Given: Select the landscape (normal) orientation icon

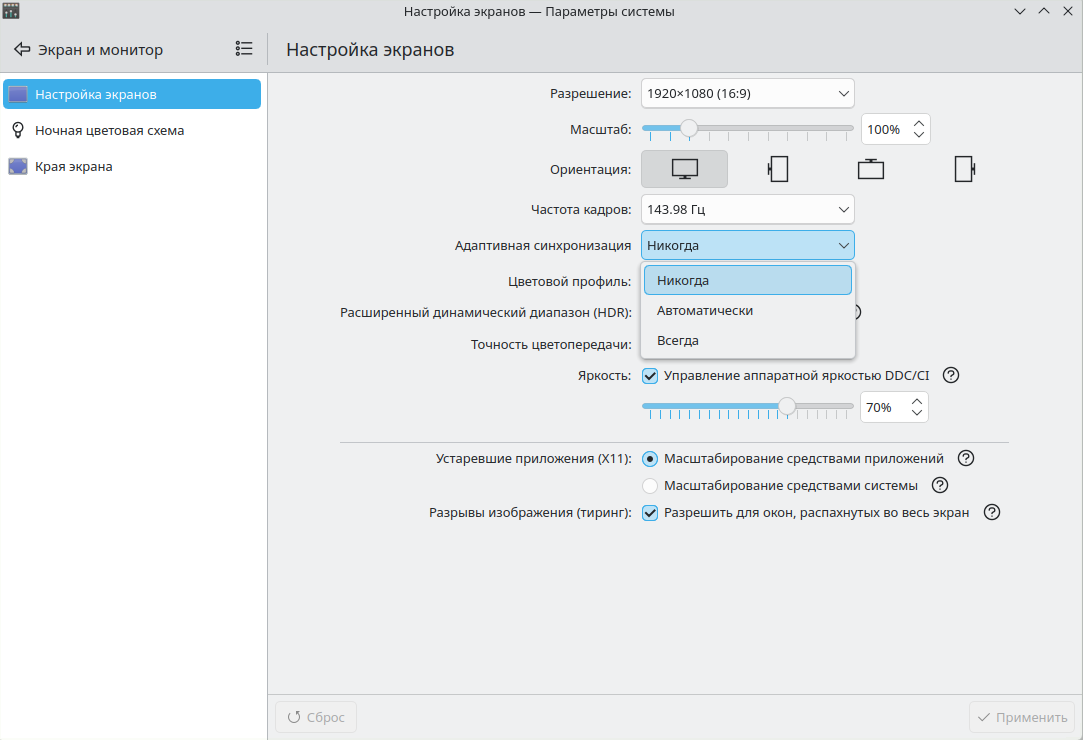Looking at the screenshot, I should pyautogui.click(x=684, y=169).
